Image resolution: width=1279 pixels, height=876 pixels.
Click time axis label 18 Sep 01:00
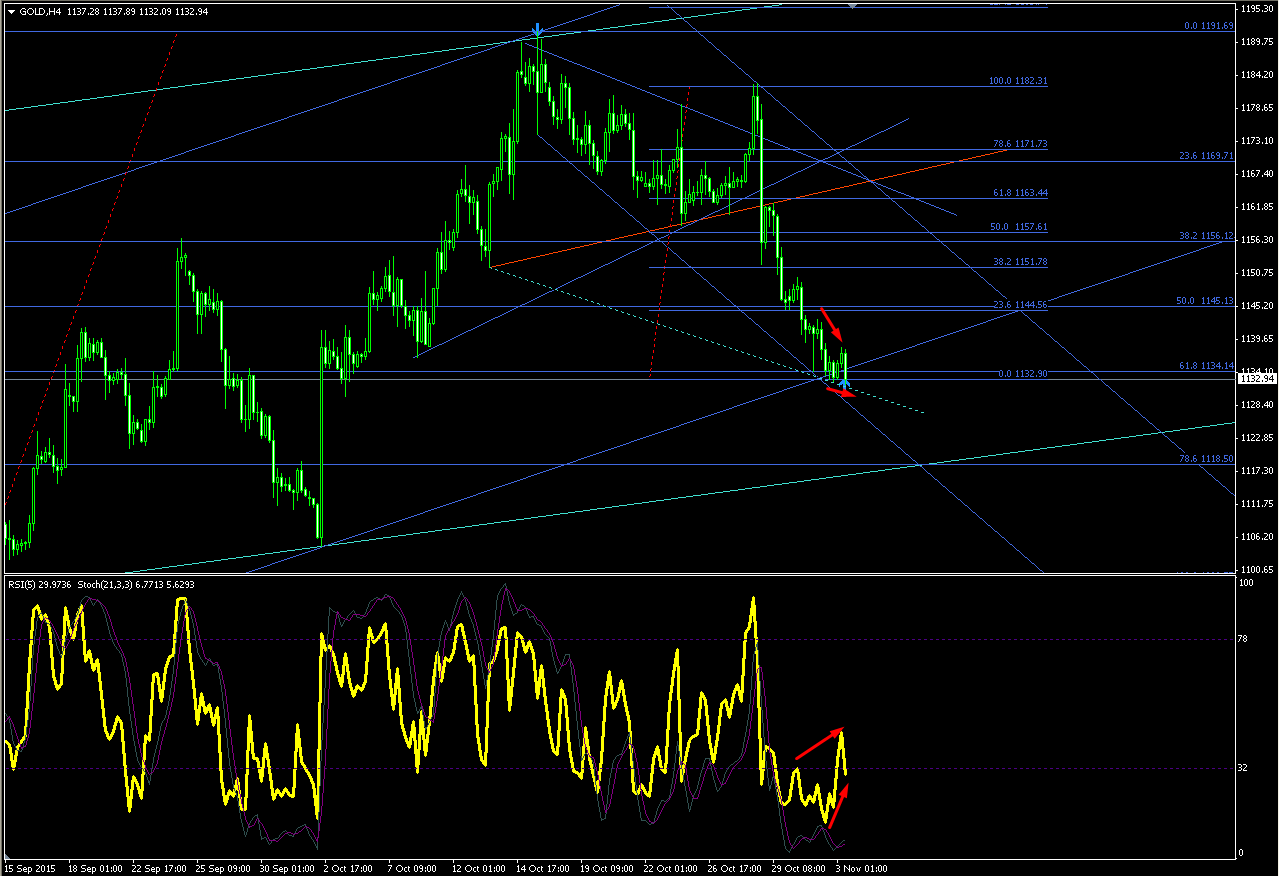click(x=94, y=868)
